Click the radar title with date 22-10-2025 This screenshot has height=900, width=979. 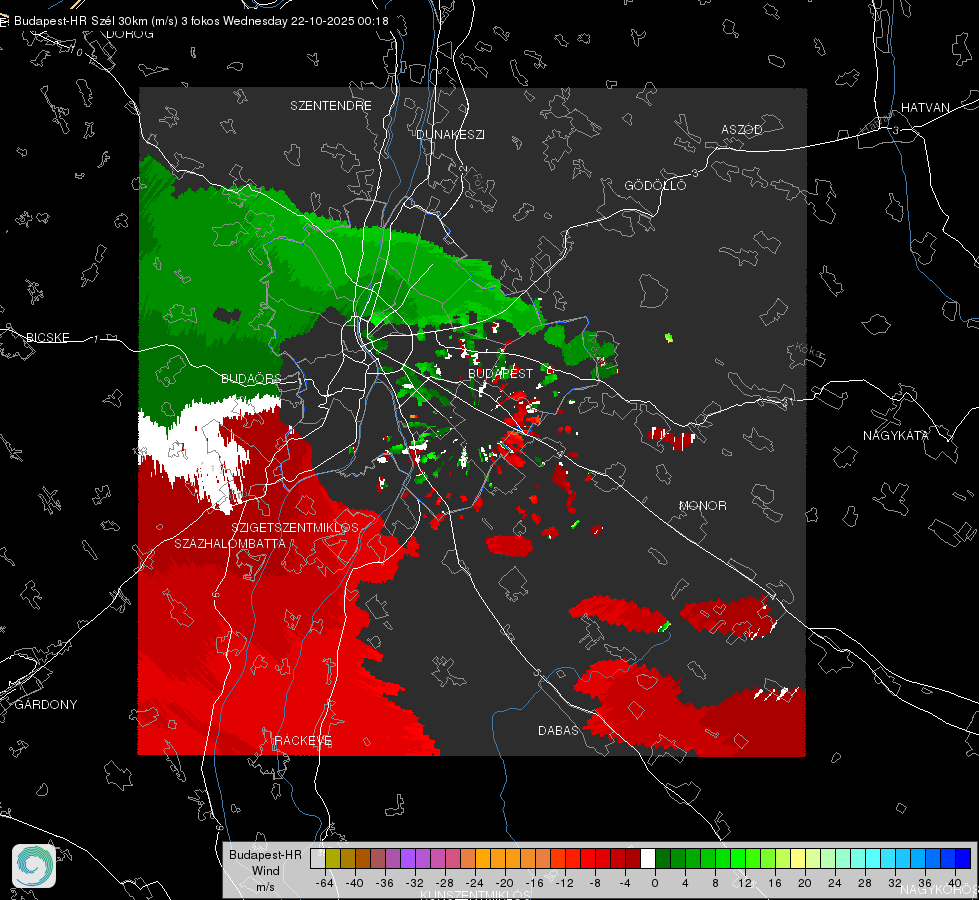[201, 21]
